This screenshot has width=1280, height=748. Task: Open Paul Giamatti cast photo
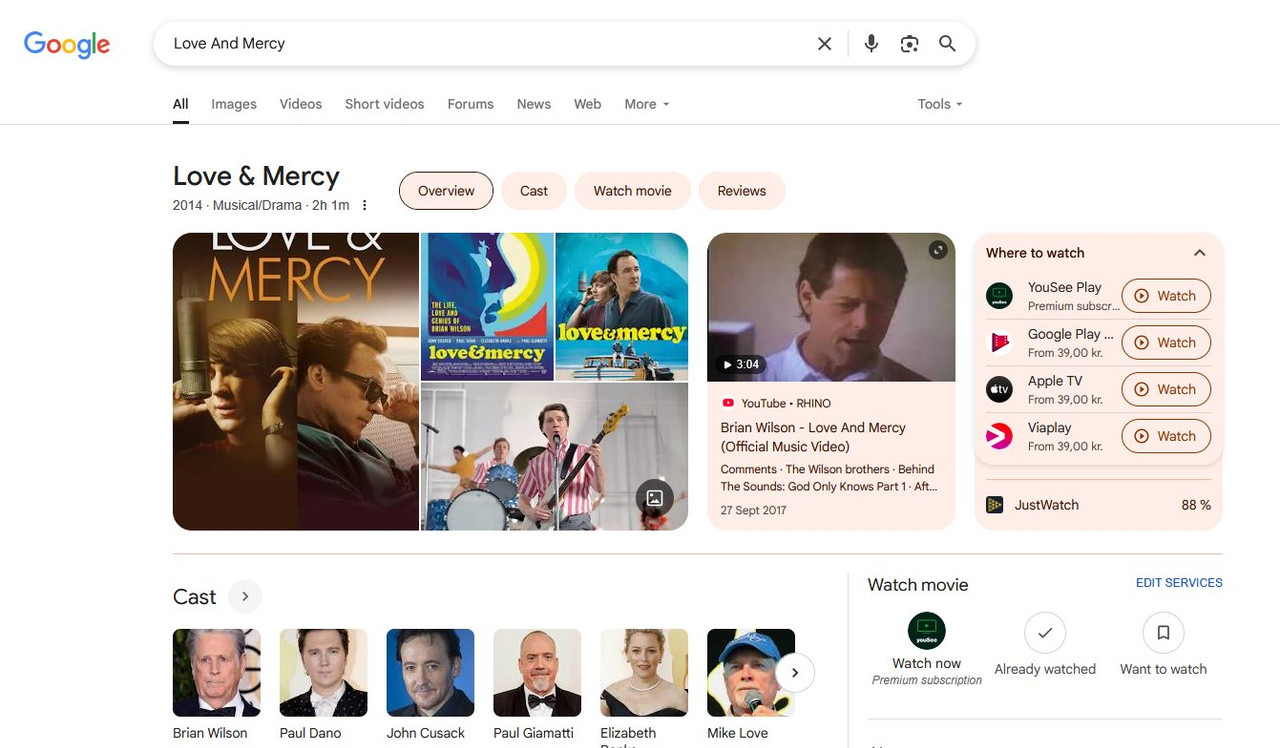538,673
